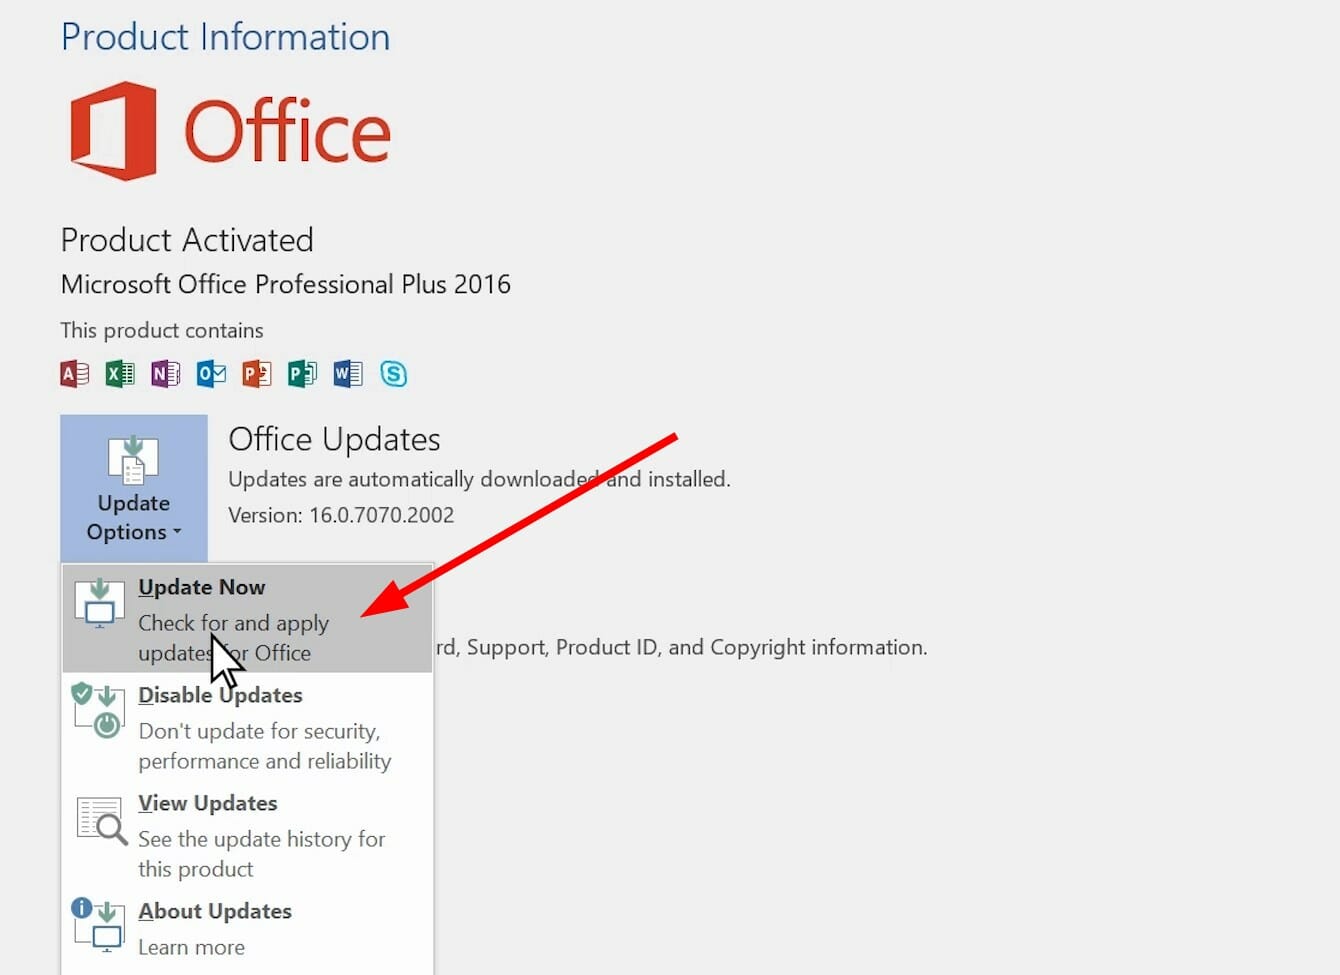
Task: Click the Access app icon
Action: pyautogui.click(x=75, y=374)
